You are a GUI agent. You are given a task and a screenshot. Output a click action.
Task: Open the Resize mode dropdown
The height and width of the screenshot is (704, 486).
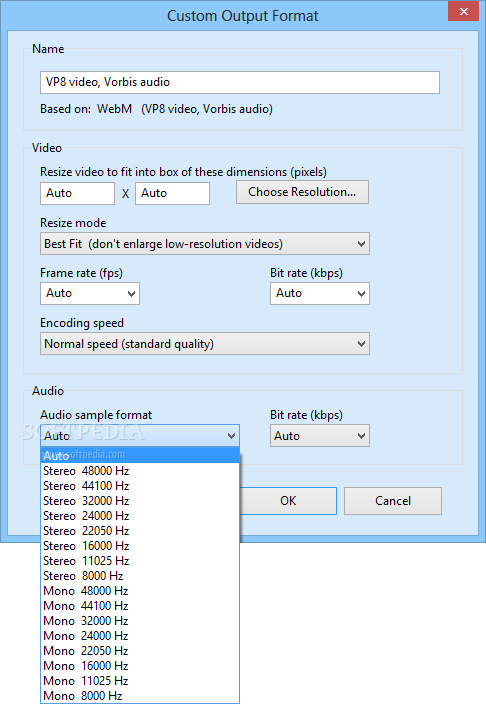(x=205, y=243)
